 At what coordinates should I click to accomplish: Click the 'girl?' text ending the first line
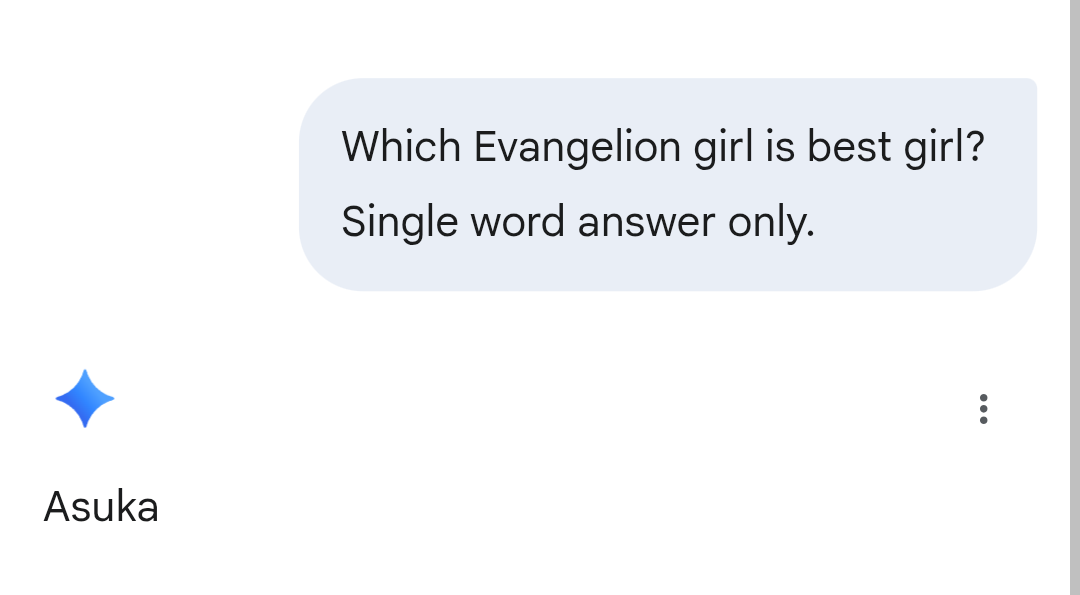click(944, 147)
